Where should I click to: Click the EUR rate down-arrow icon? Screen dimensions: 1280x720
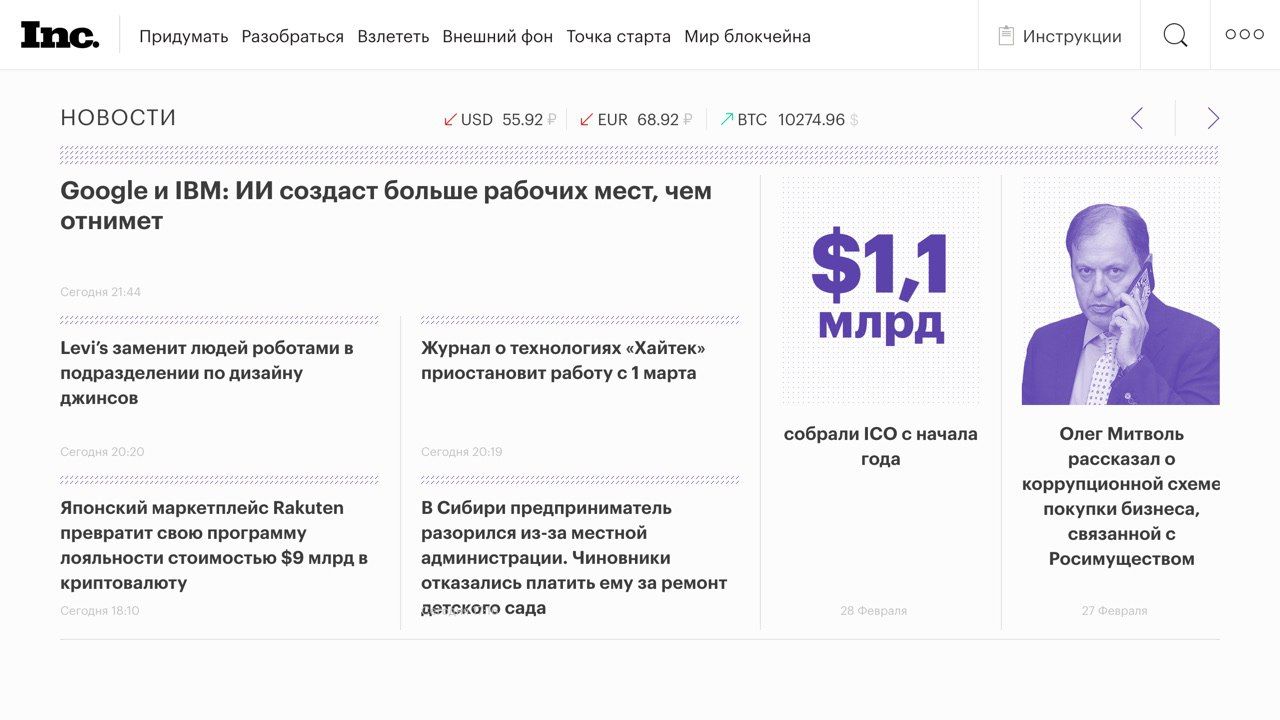pyautogui.click(x=587, y=120)
